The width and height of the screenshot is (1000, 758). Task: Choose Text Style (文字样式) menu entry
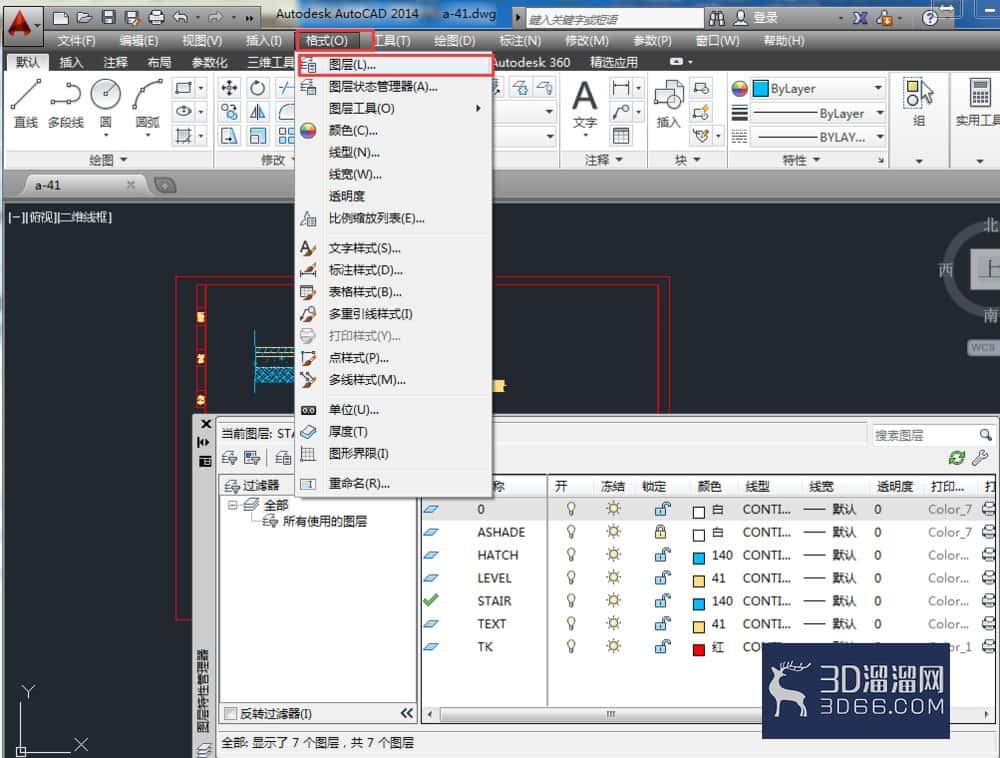point(394,248)
